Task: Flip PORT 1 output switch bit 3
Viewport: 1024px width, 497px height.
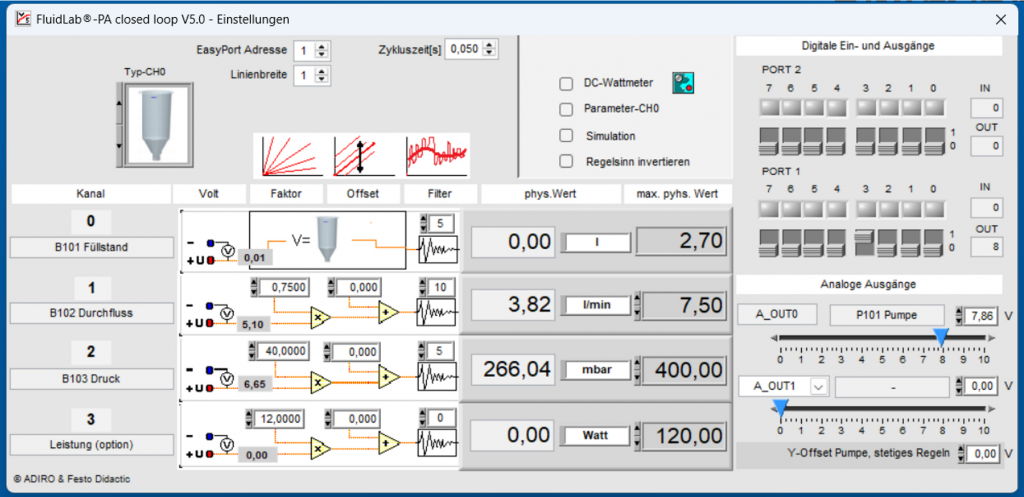Action: (x=866, y=242)
